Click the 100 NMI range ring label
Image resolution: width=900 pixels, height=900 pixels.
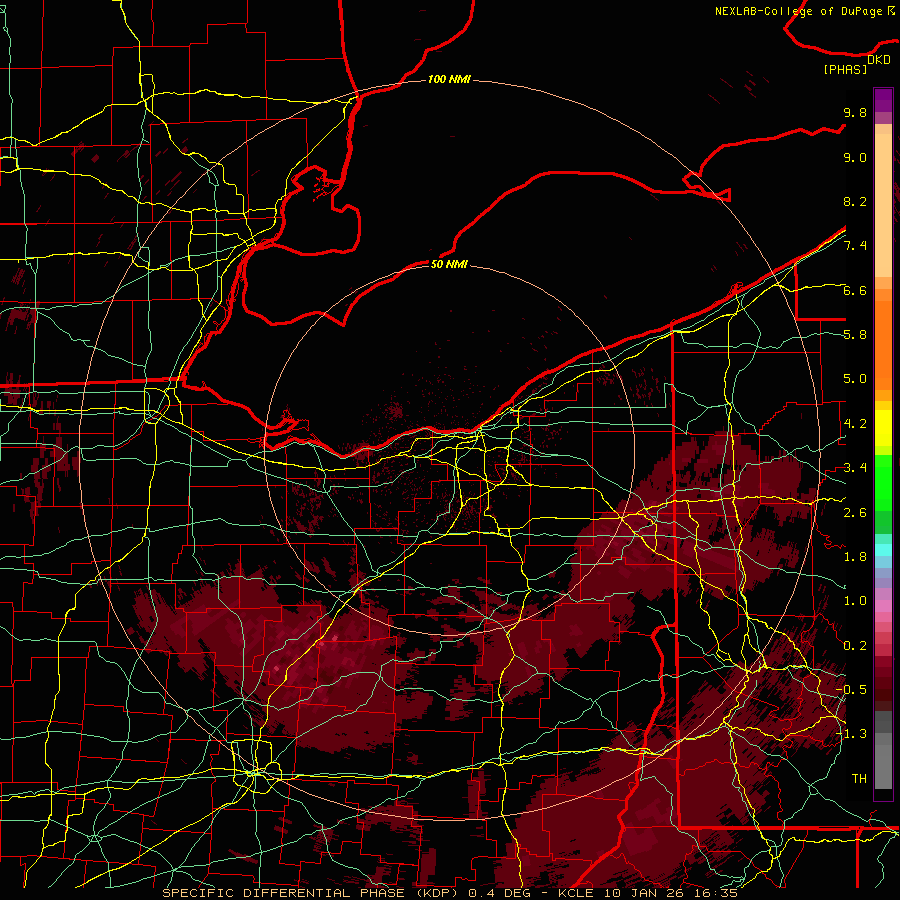(449, 79)
